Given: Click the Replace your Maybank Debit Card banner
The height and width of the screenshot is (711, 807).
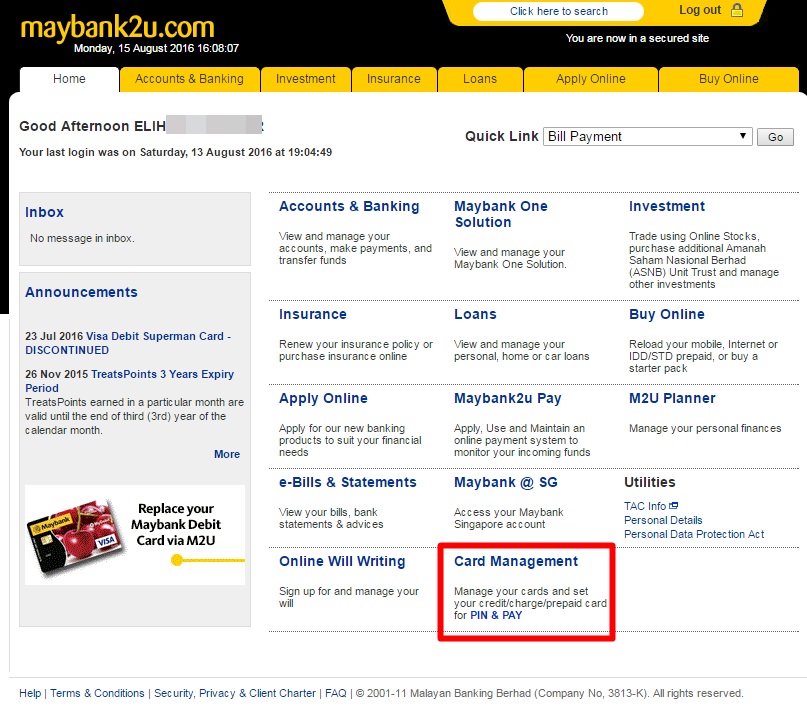Looking at the screenshot, I should click(135, 535).
